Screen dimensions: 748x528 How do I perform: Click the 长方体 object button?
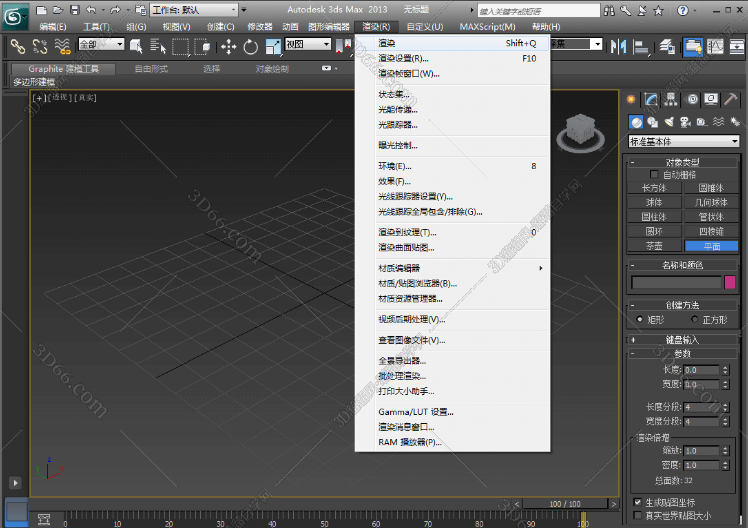click(654, 187)
